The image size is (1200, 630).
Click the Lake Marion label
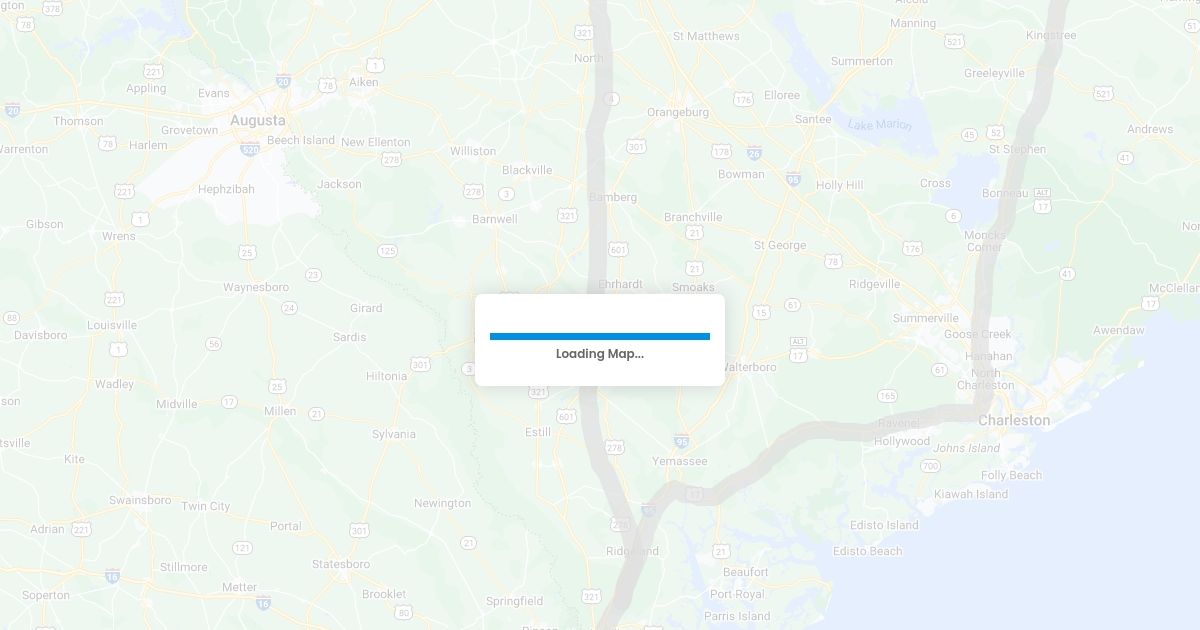880,125
